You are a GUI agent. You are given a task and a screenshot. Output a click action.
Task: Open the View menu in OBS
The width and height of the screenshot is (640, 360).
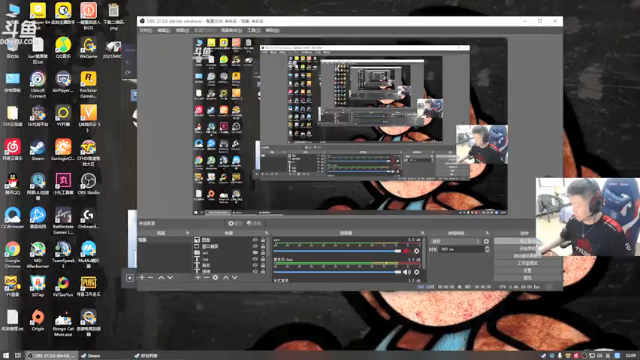point(182,31)
